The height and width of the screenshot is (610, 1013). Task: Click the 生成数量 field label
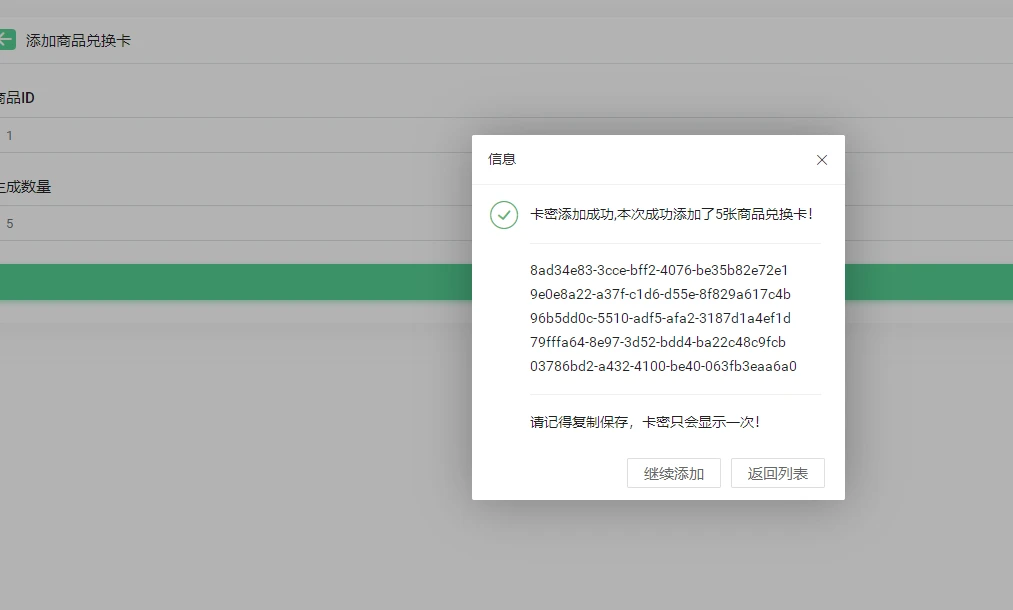click(26, 186)
